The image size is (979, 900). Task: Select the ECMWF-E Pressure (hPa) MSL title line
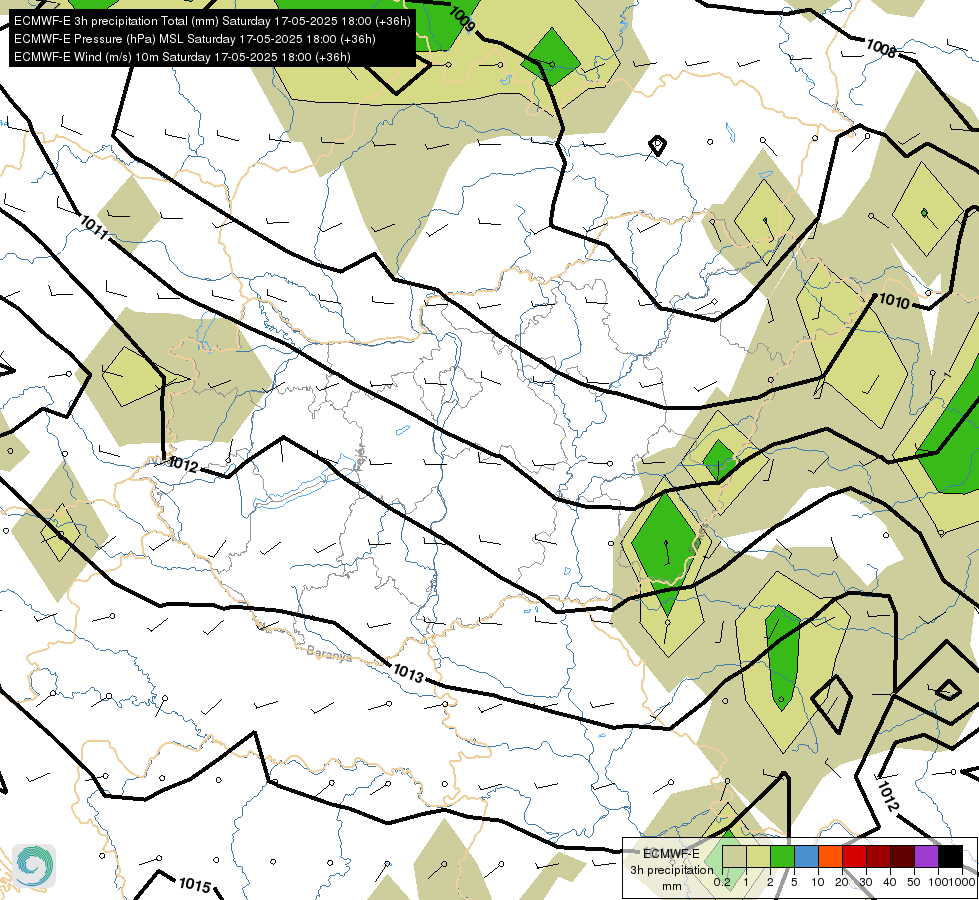tap(195, 39)
